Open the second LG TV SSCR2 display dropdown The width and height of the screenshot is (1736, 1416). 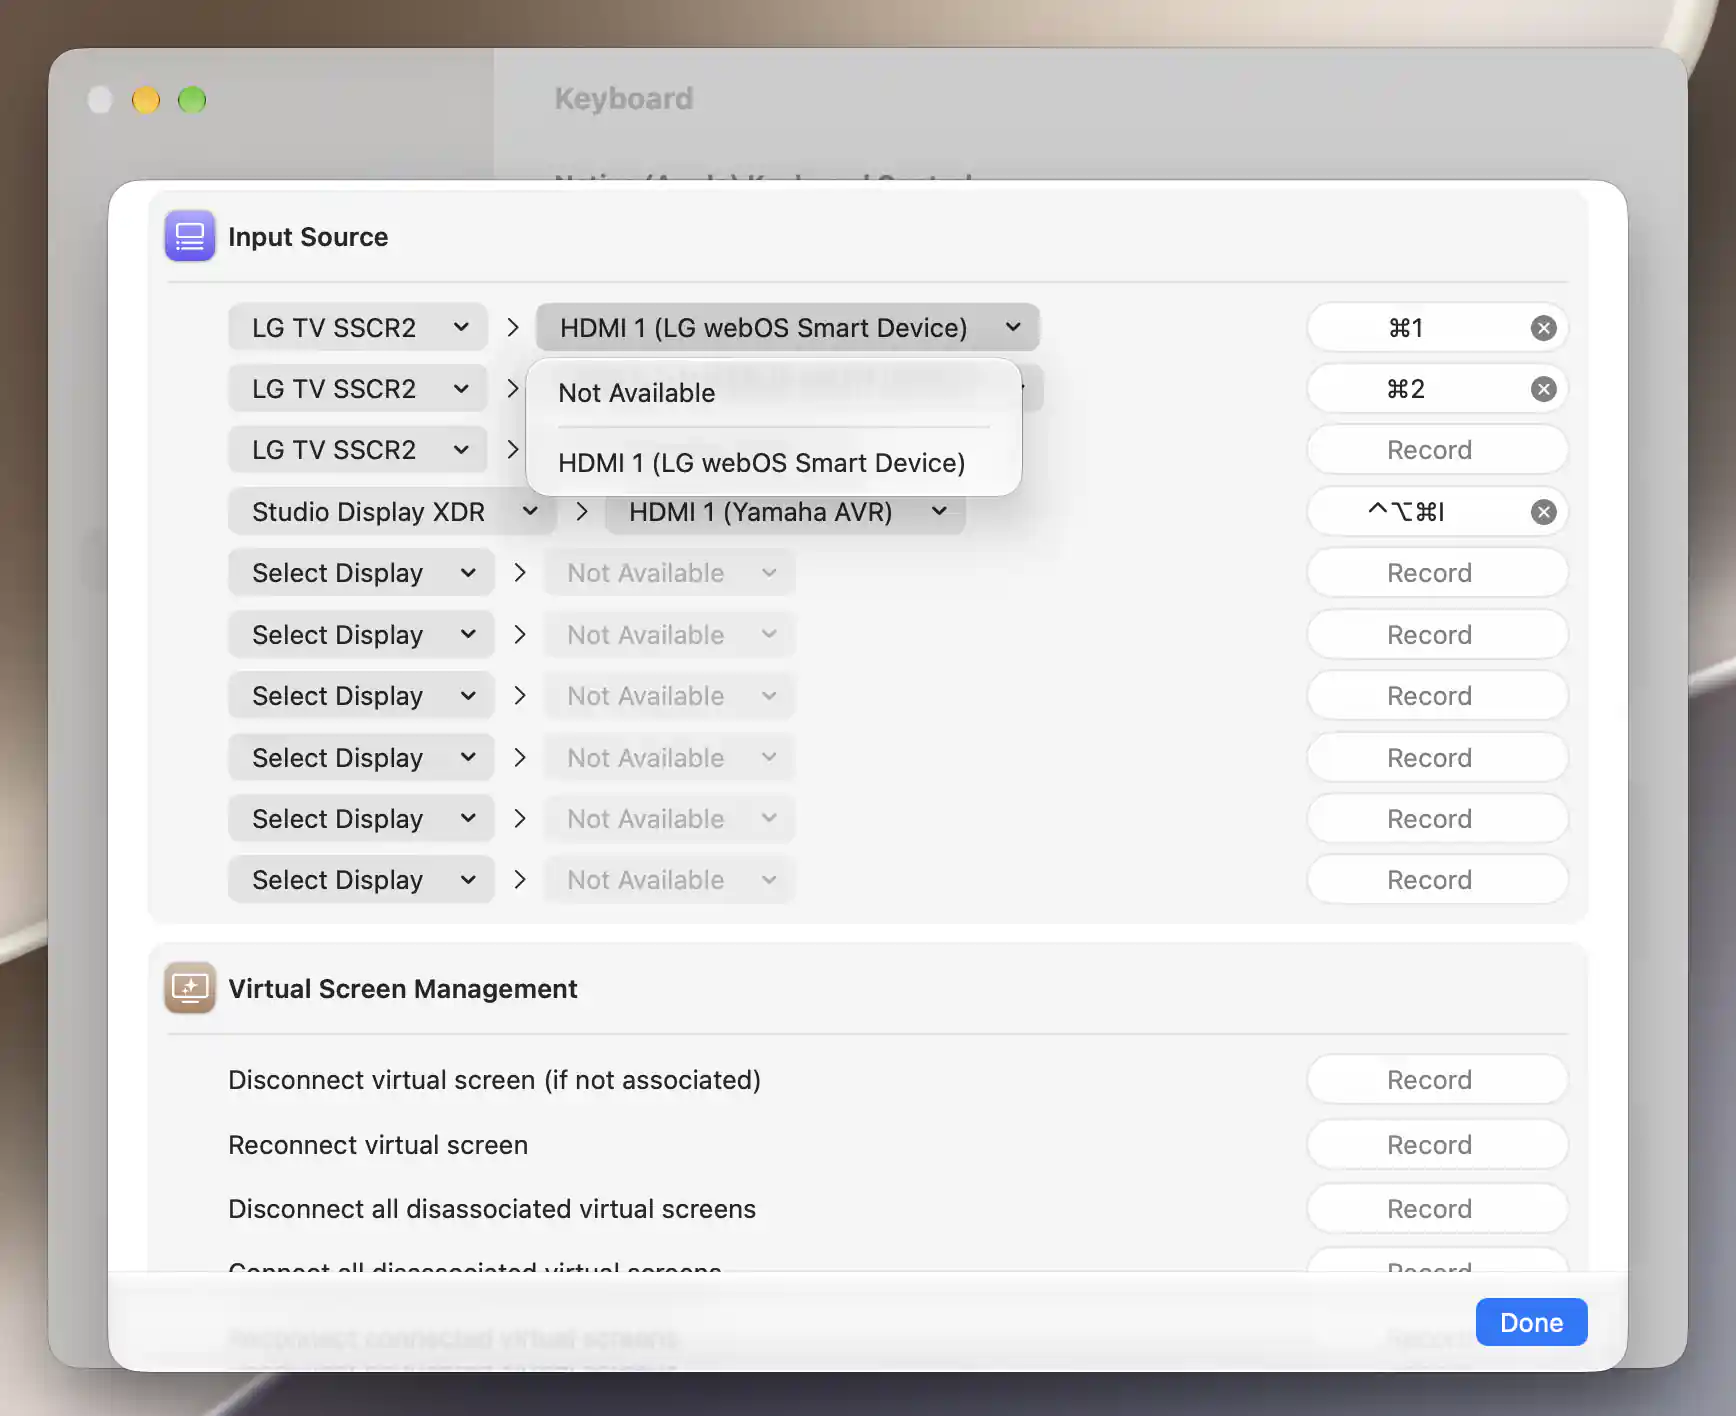(x=358, y=389)
